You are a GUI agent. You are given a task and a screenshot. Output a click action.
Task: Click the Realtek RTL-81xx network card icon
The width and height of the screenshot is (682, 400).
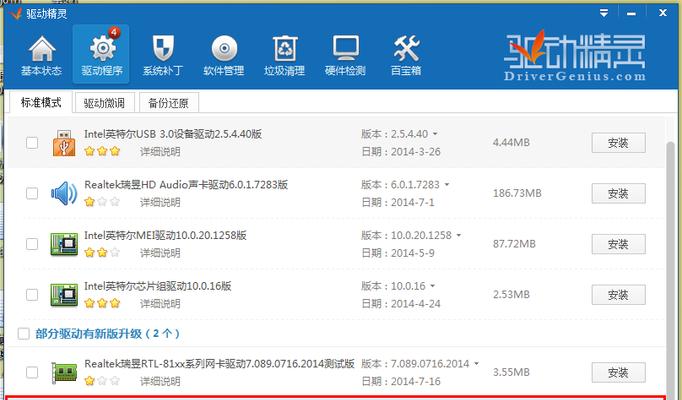64,373
